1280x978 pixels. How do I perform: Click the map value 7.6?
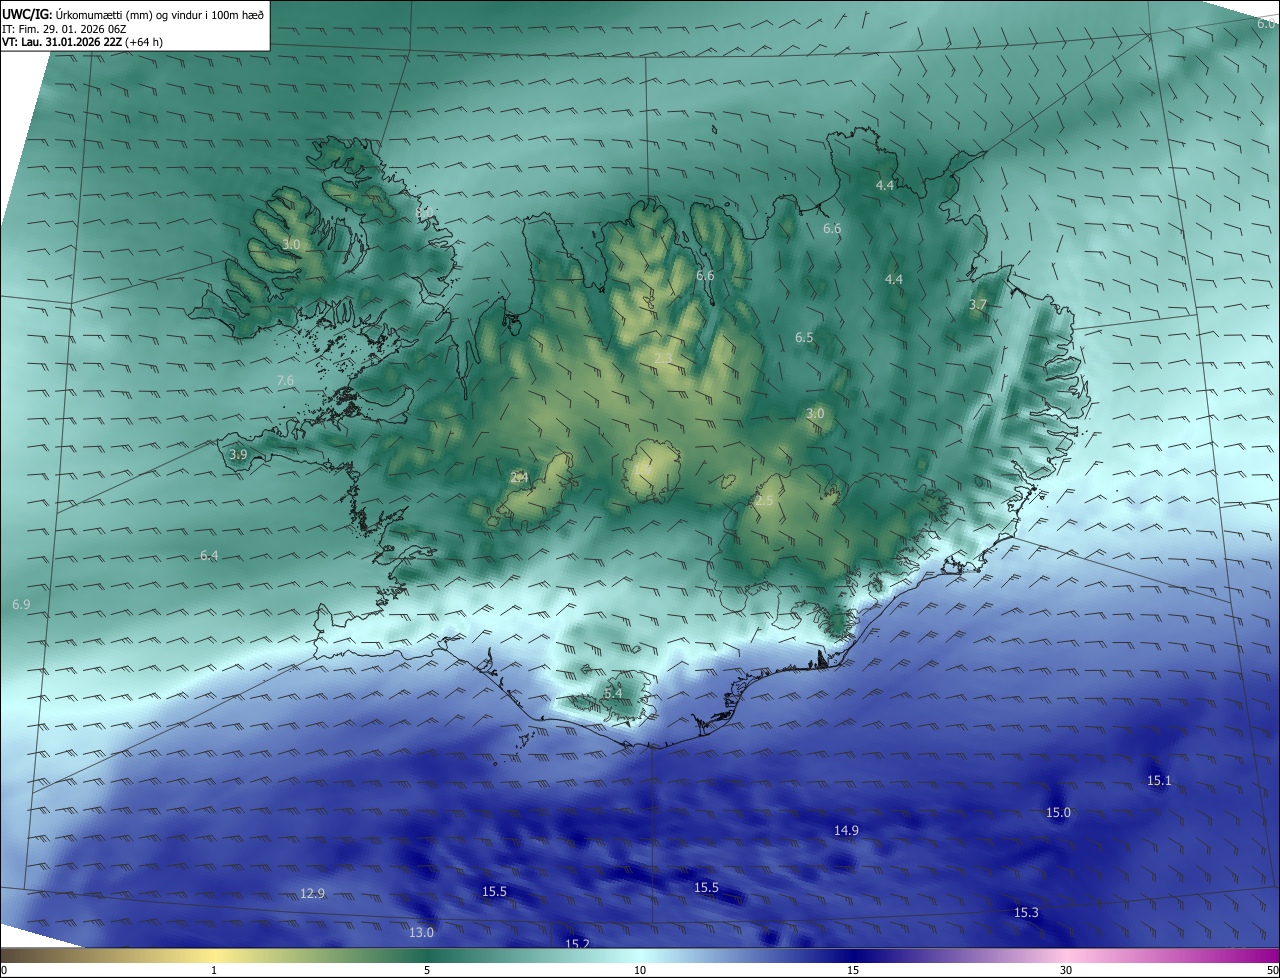click(285, 380)
